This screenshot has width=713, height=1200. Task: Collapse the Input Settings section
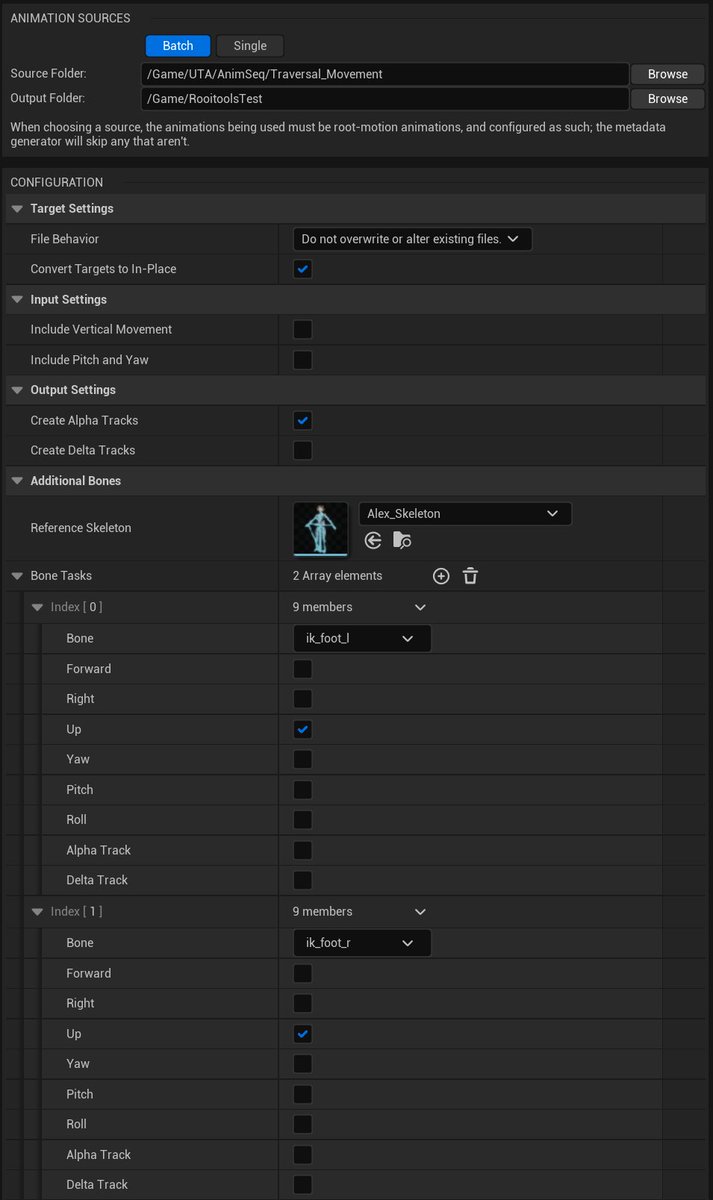click(x=17, y=300)
